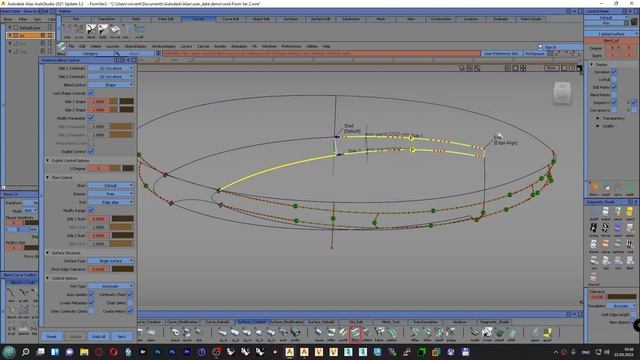This screenshot has width=640, height=360.
Task: Open Flow Control Start dropdown
Action: [110, 185]
